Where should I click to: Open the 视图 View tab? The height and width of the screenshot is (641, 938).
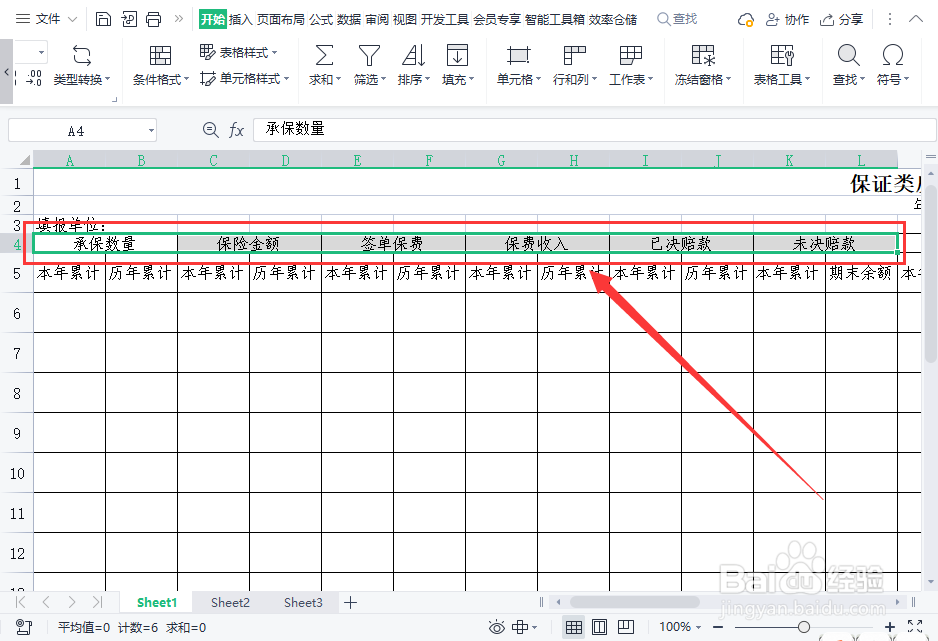pyautogui.click(x=404, y=20)
